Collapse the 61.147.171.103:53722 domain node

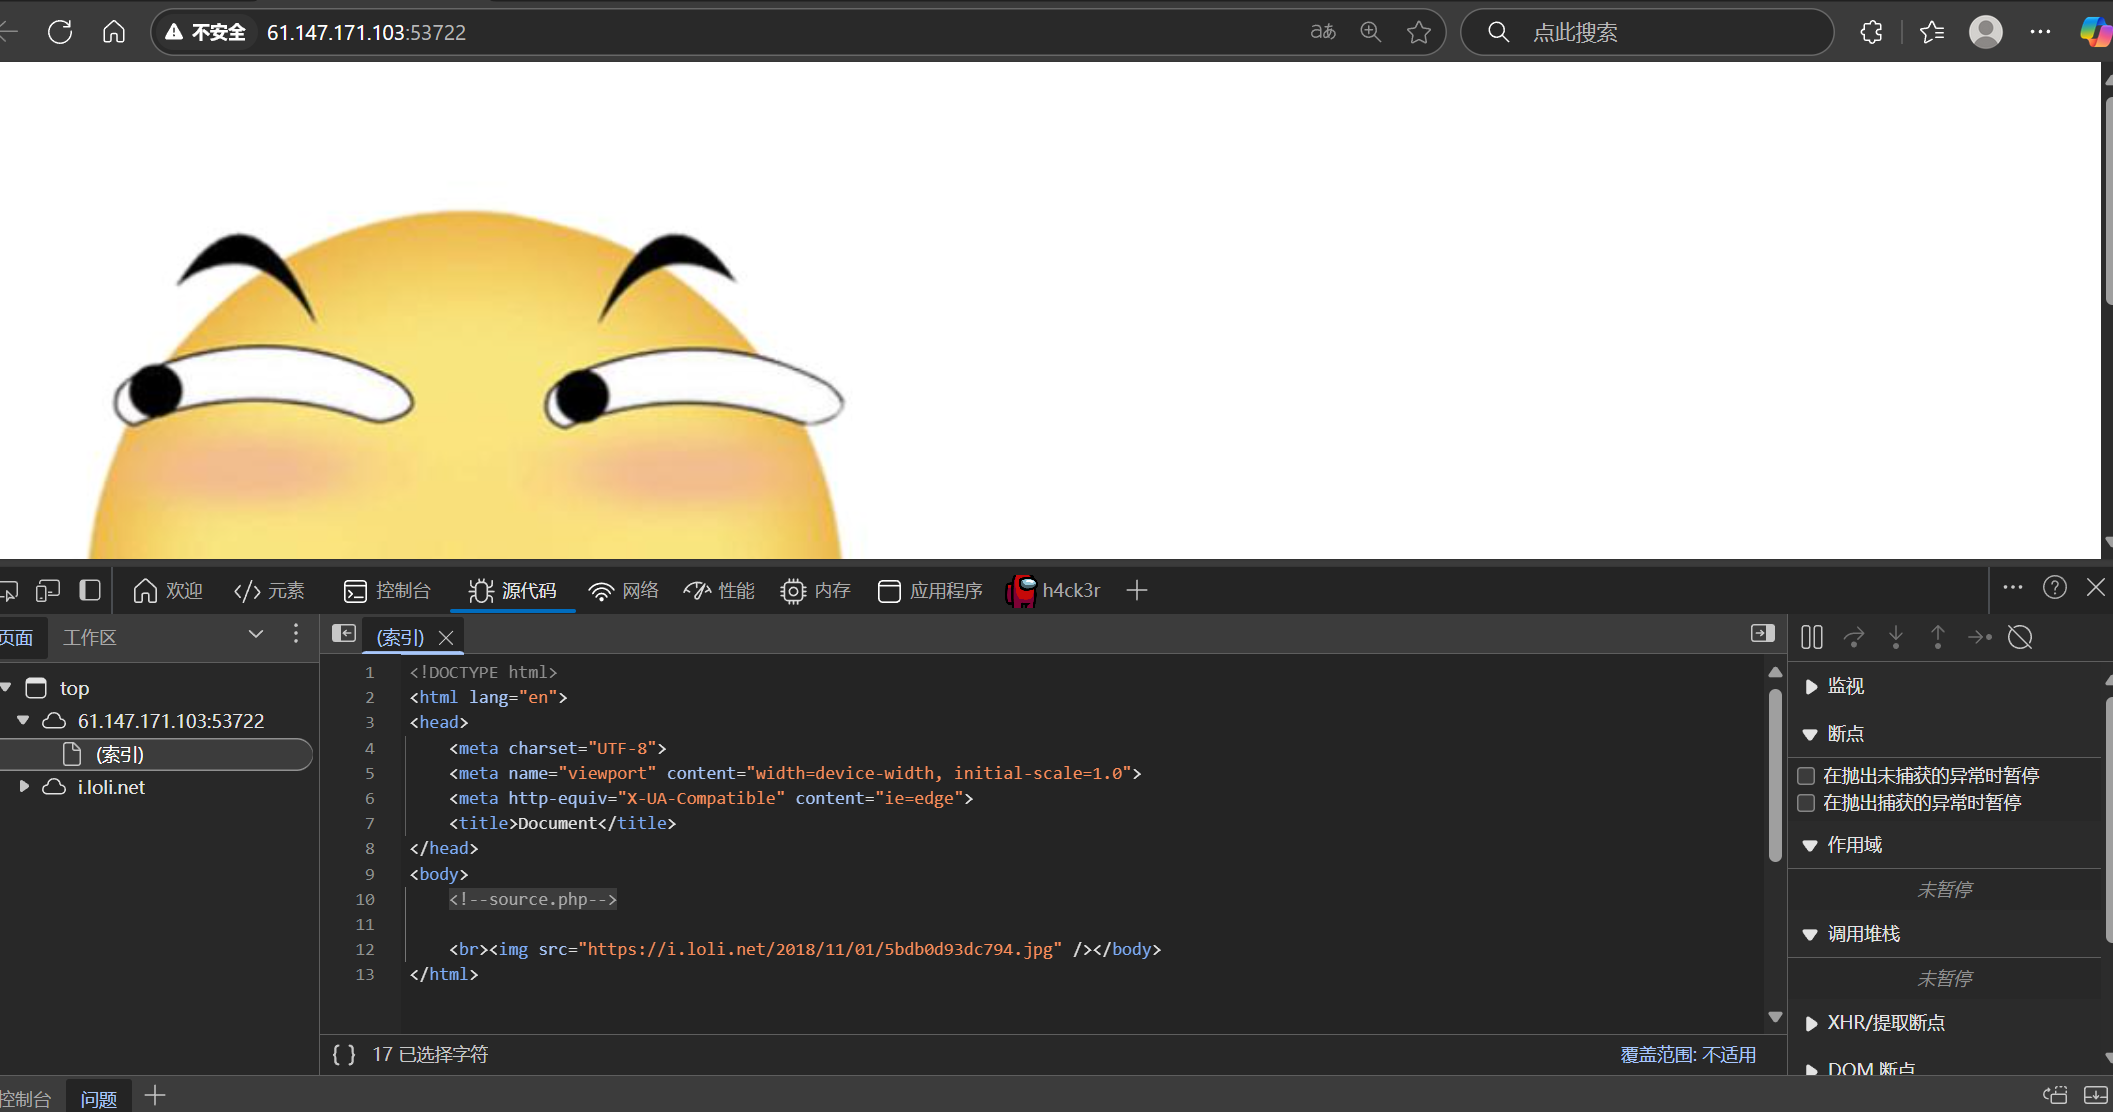[x=23, y=721]
